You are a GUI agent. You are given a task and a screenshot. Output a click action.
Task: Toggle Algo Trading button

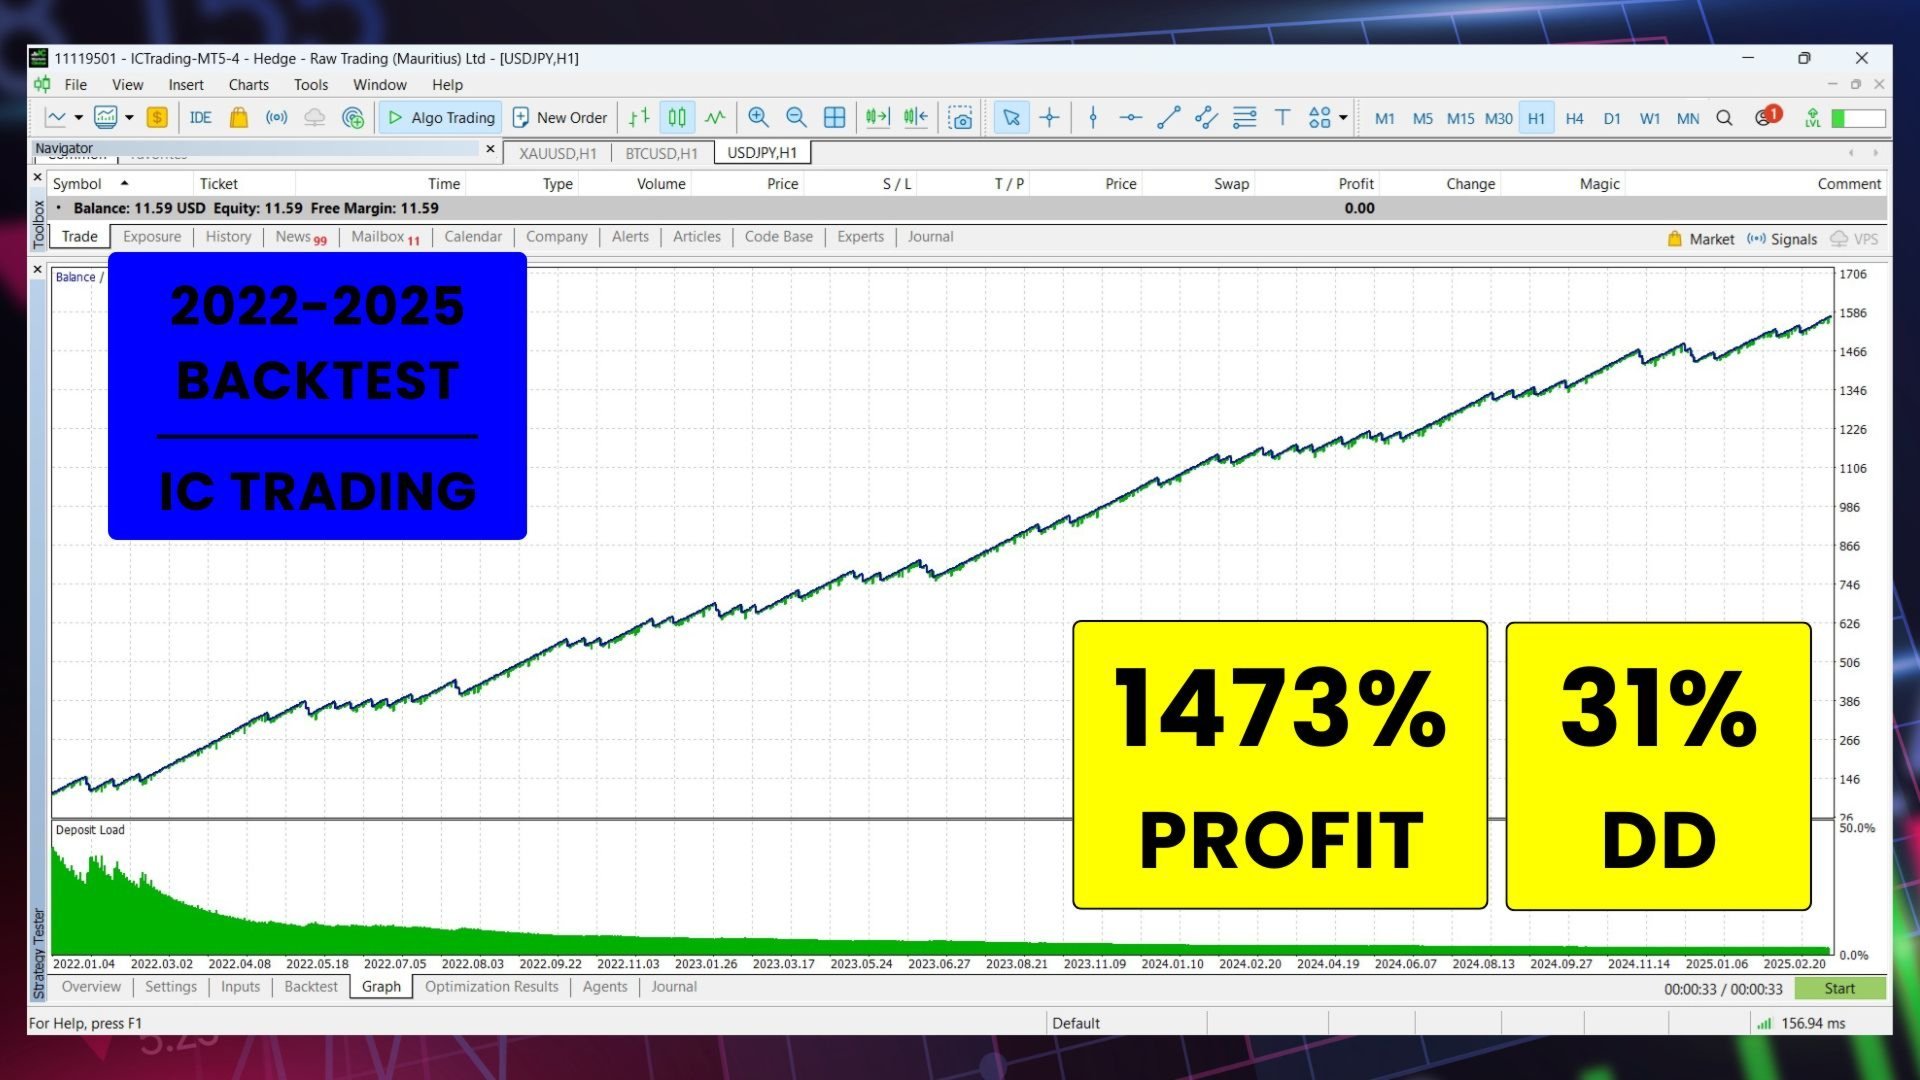click(440, 118)
